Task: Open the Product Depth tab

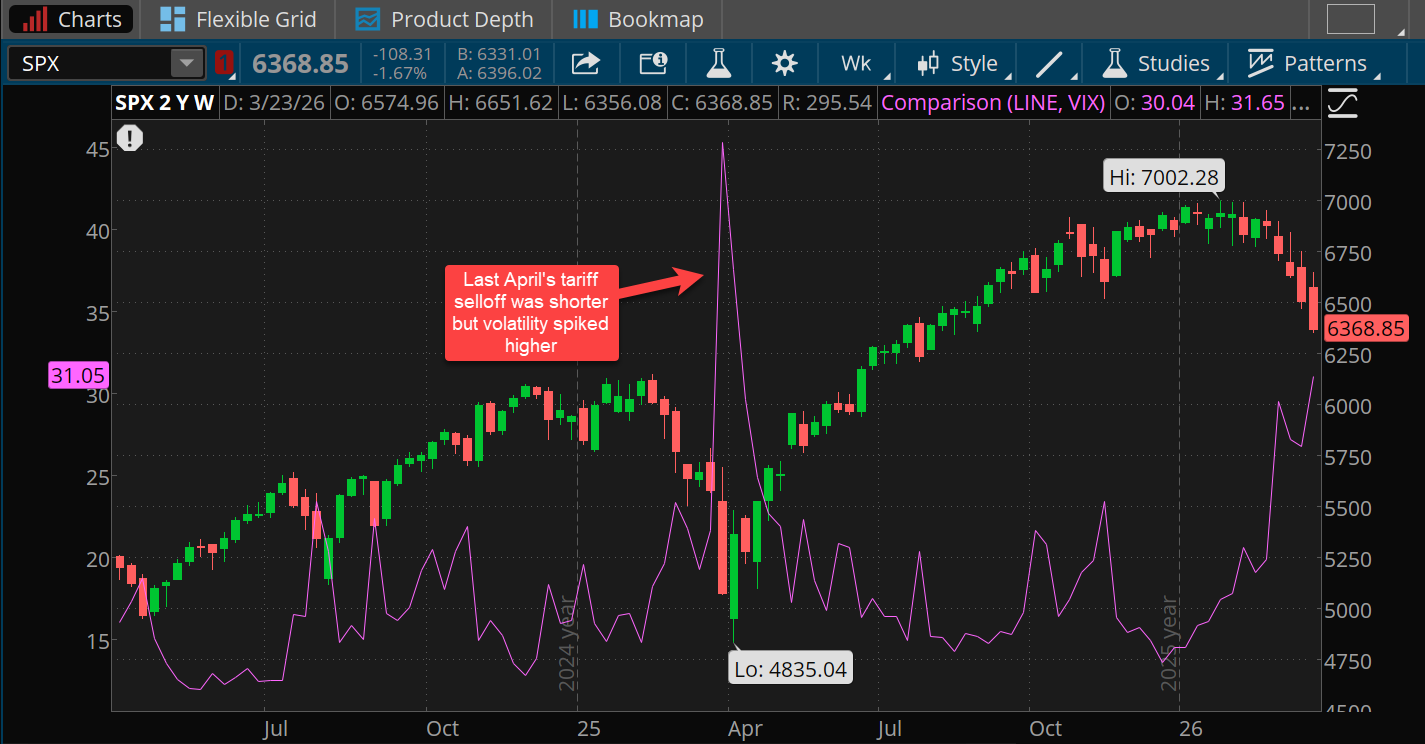Action: pos(443,19)
